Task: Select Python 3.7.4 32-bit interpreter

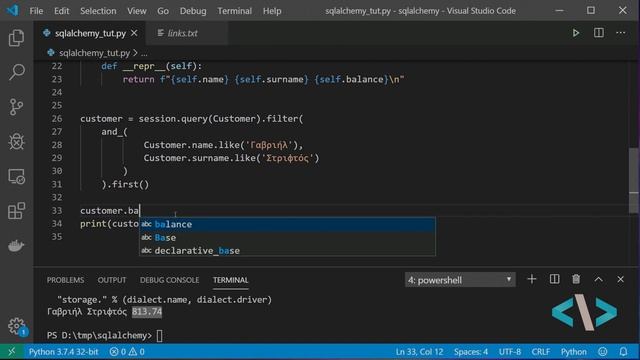Action: (x=64, y=351)
